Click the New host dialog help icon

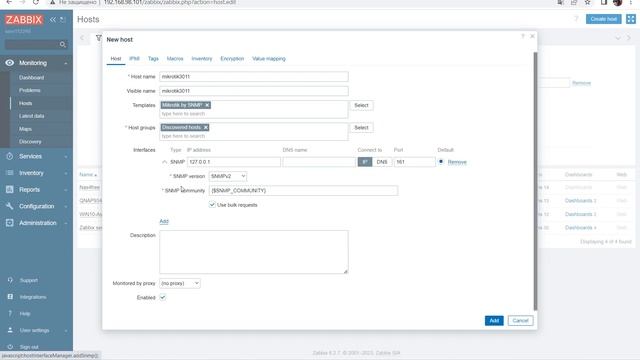click(x=522, y=36)
